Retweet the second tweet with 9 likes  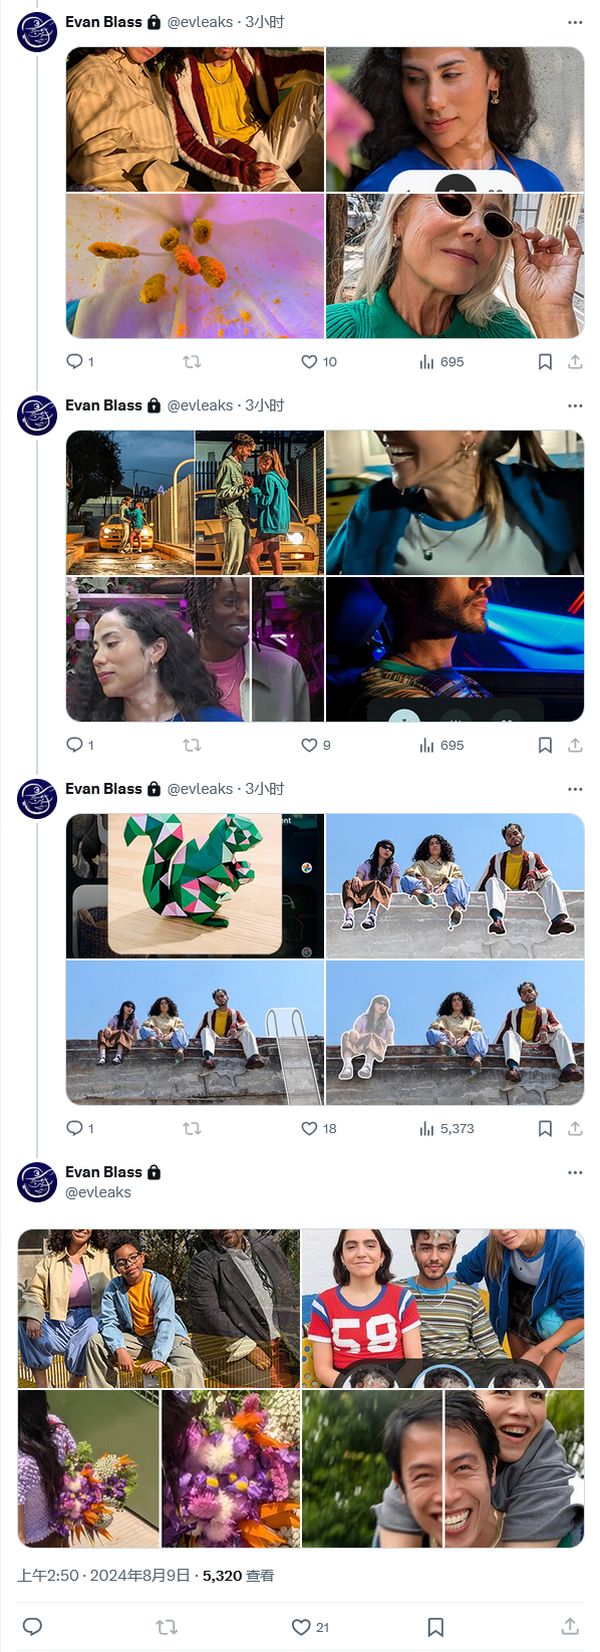point(192,745)
